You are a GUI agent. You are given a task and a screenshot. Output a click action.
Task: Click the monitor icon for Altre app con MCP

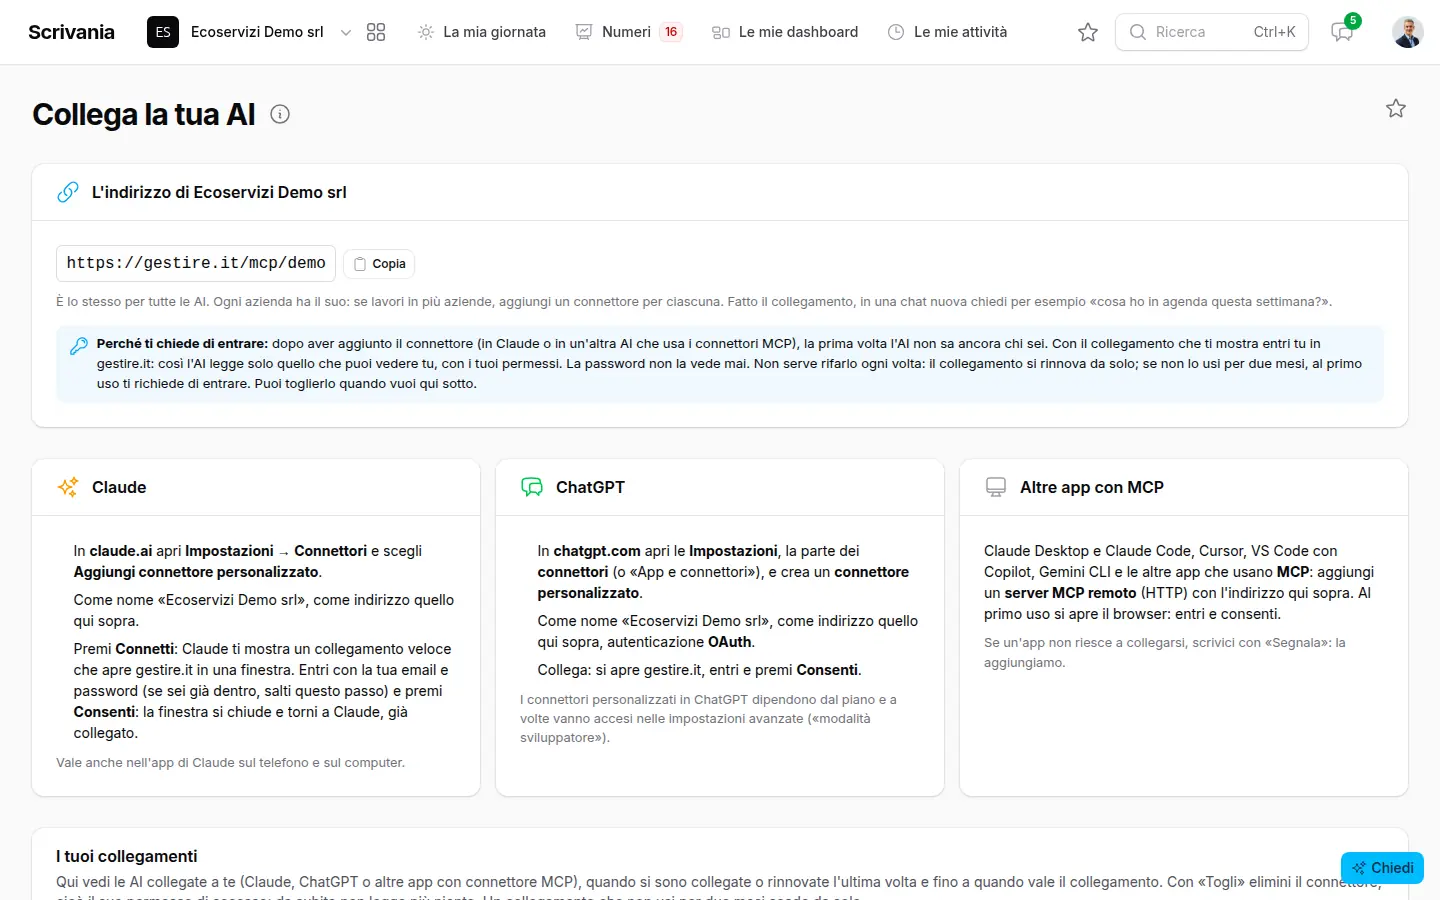tap(996, 487)
